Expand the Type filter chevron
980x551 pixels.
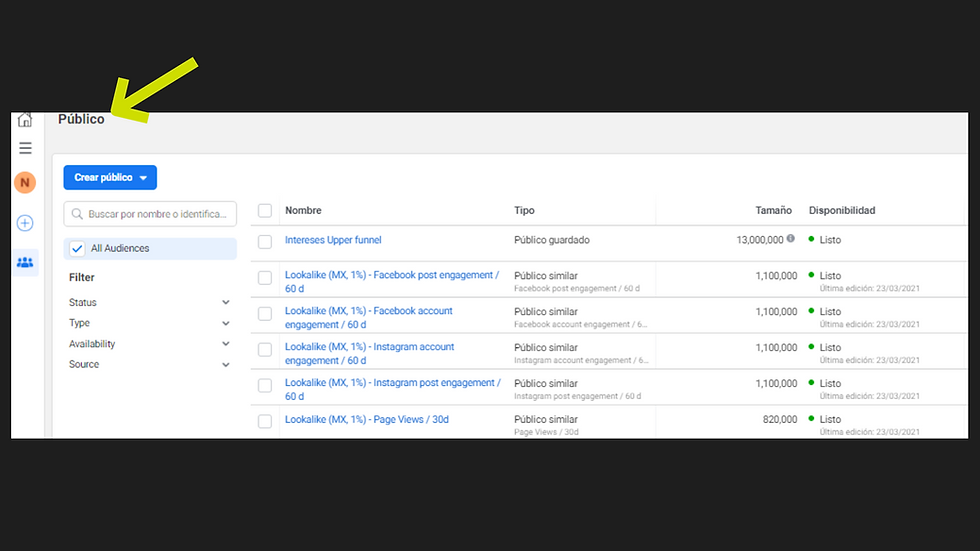(x=226, y=323)
